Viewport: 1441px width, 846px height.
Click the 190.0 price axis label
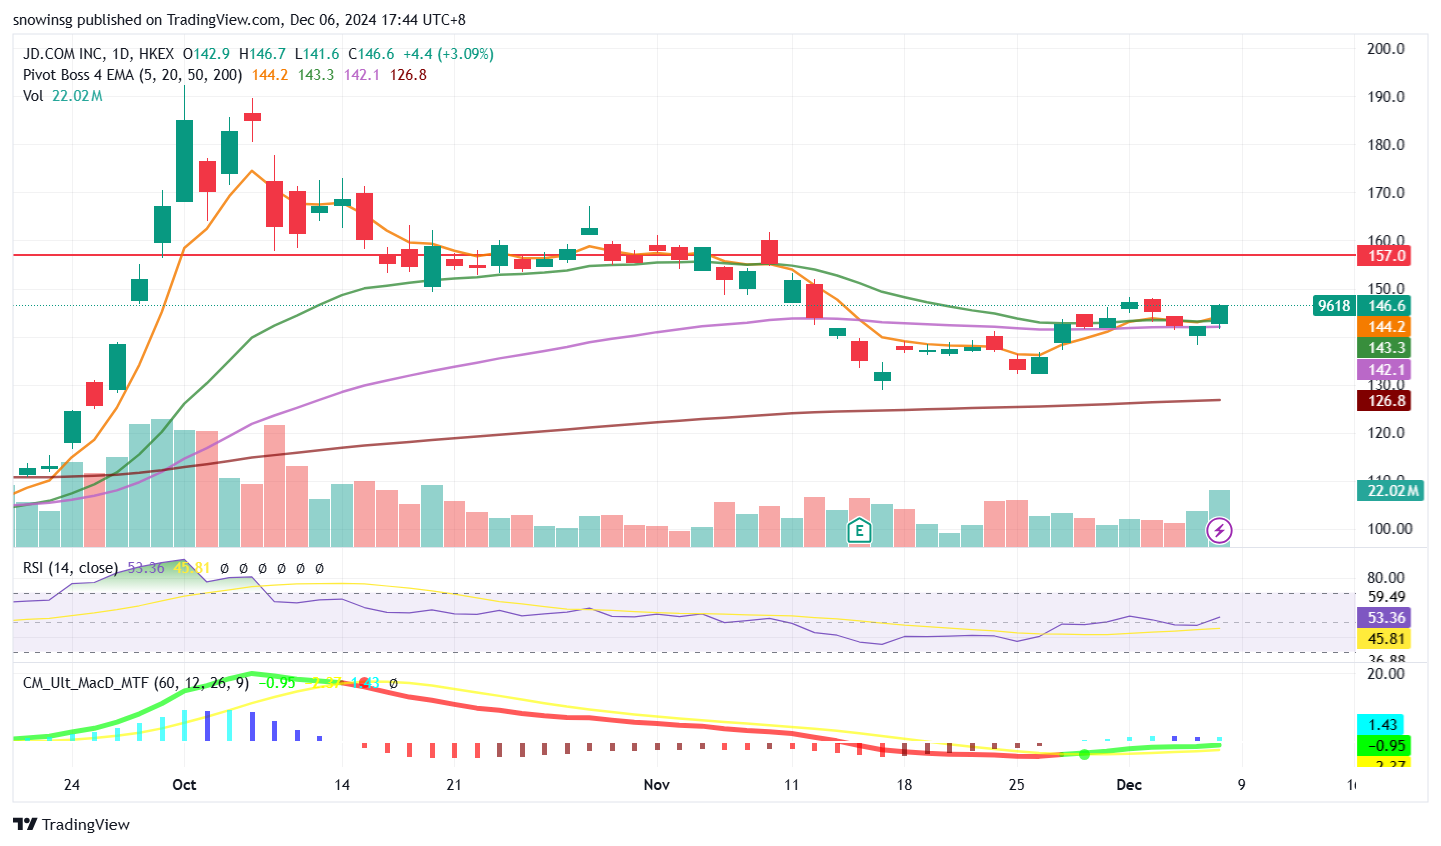pyautogui.click(x=1386, y=97)
